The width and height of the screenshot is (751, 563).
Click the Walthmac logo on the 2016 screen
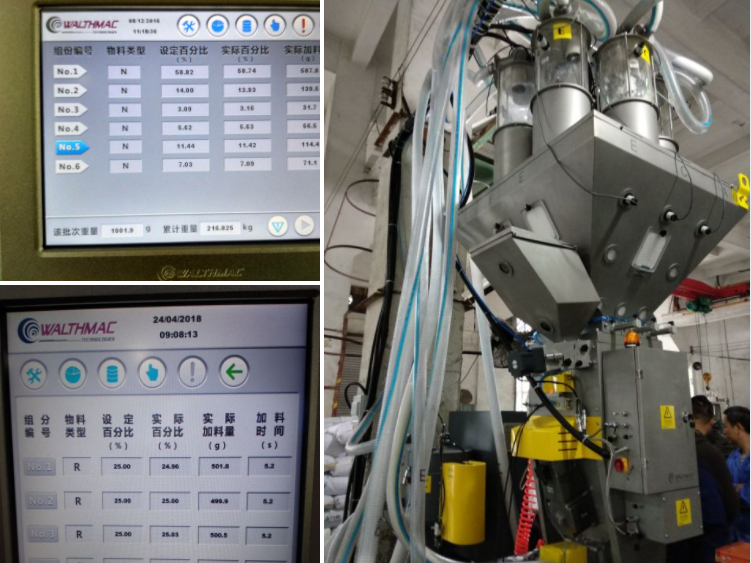[x=82, y=25]
